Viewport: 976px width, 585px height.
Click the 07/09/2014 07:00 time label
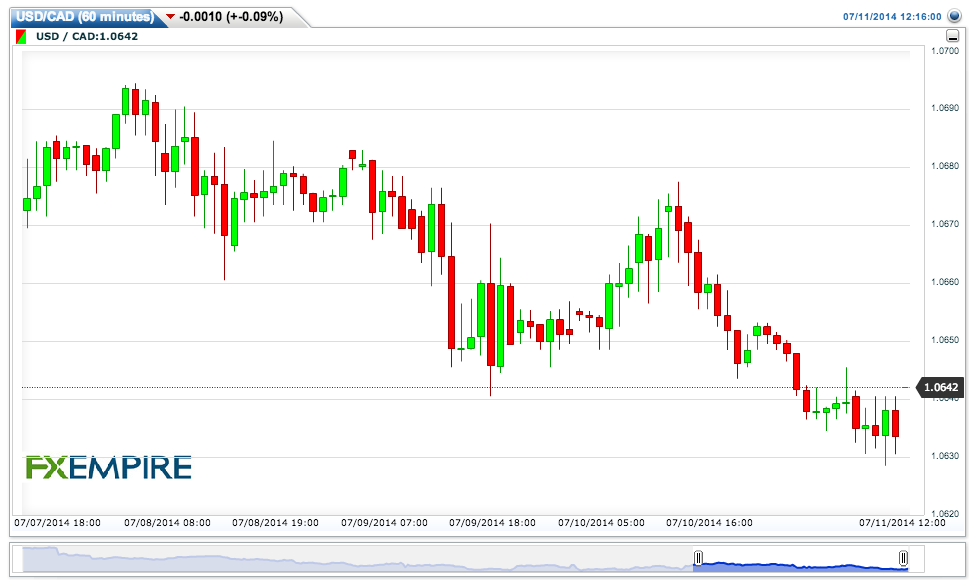tap(385, 523)
